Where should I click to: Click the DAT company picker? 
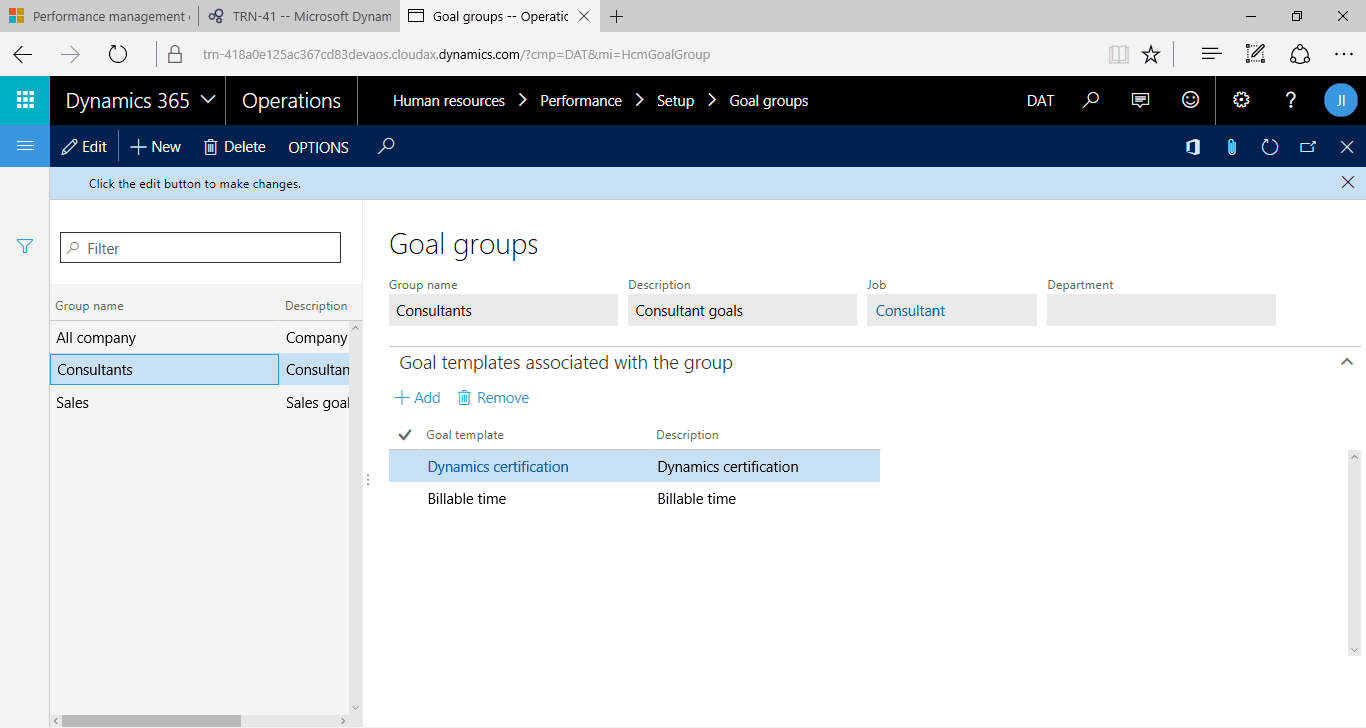pos(1040,101)
